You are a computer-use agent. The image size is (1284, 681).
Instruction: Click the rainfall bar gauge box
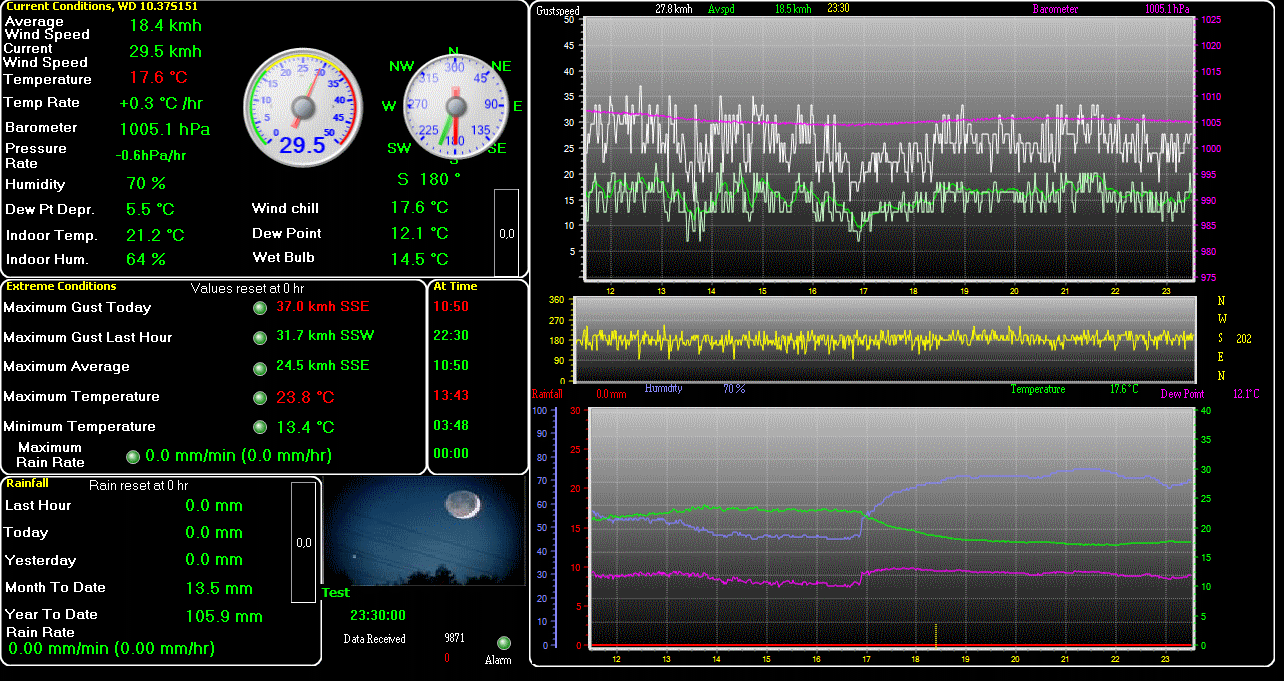pos(305,542)
